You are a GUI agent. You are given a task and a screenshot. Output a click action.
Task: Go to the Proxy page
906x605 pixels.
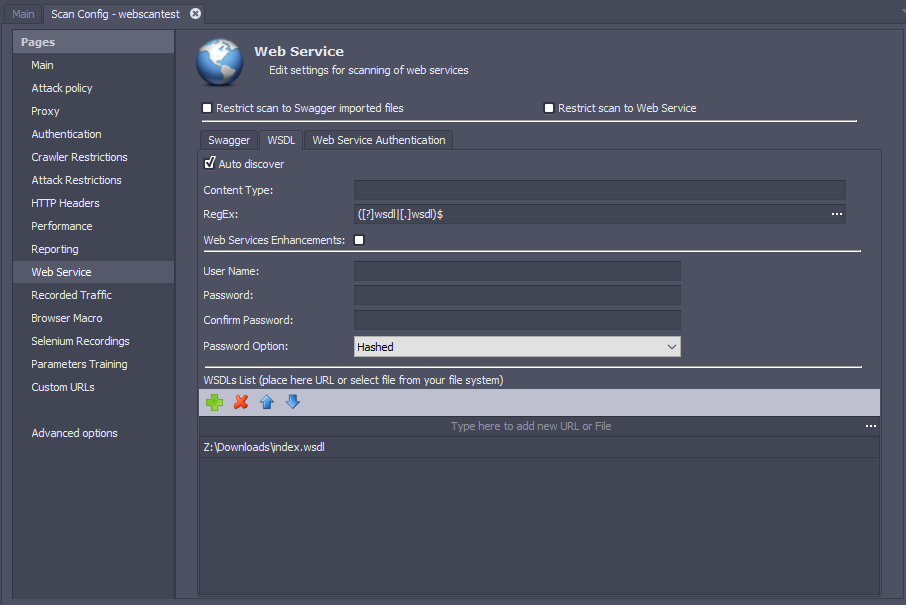tap(94, 112)
